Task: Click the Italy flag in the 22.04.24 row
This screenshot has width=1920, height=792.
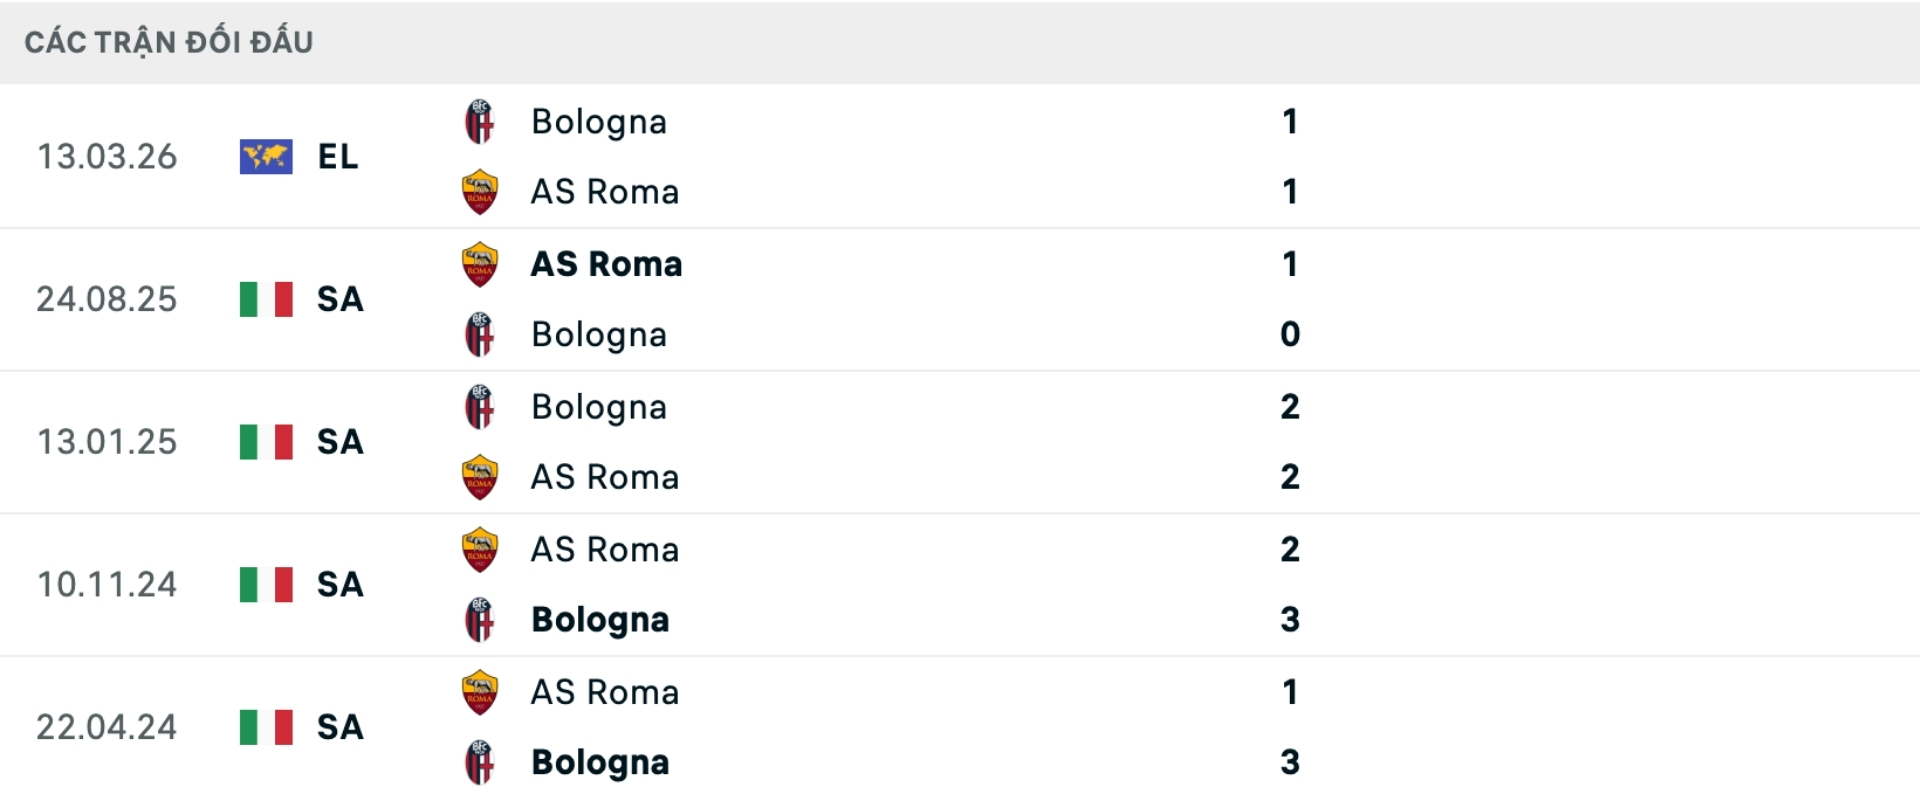Action: pos(266,727)
